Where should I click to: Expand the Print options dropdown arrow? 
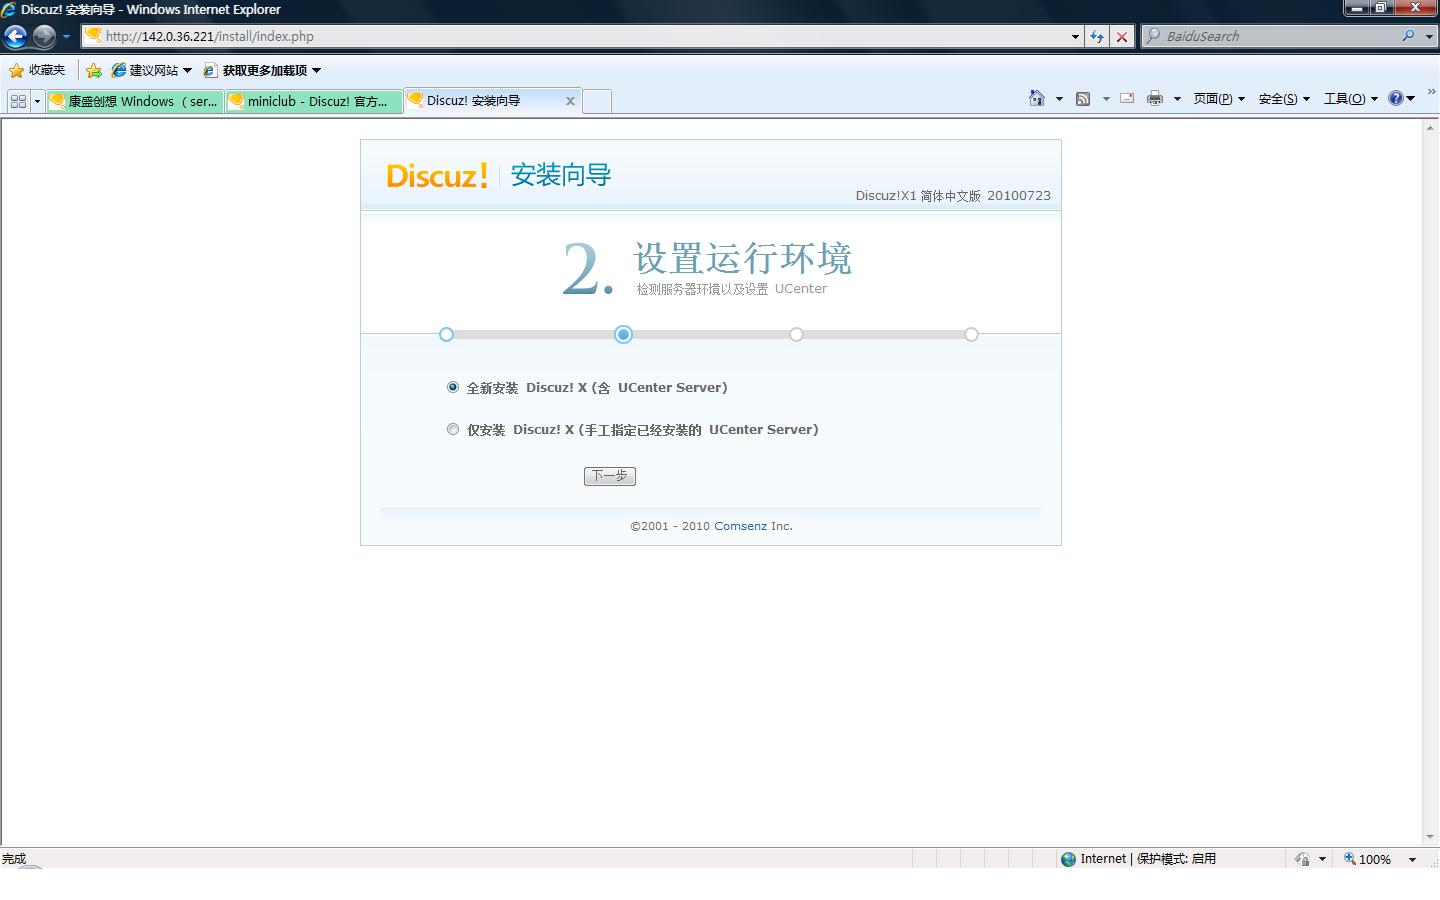(x=1177, y=99)
